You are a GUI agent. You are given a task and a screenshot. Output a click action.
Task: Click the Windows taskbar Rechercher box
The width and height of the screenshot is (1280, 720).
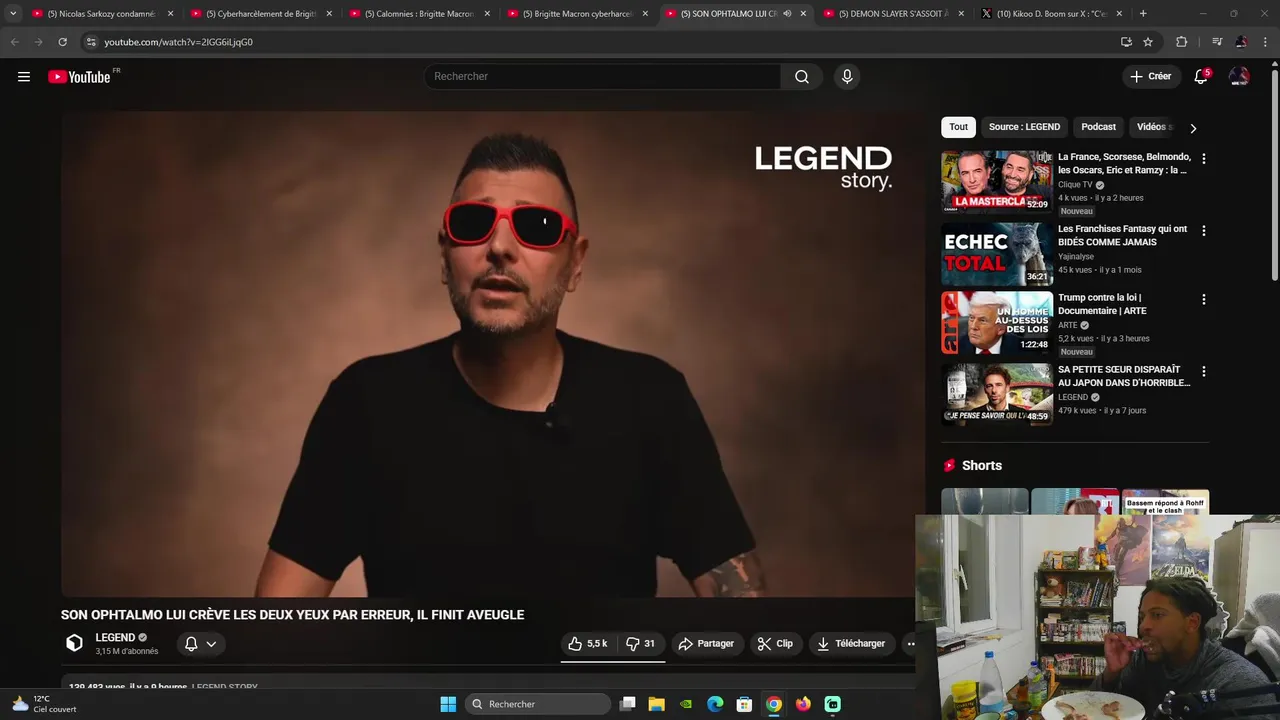coord(538,704)
